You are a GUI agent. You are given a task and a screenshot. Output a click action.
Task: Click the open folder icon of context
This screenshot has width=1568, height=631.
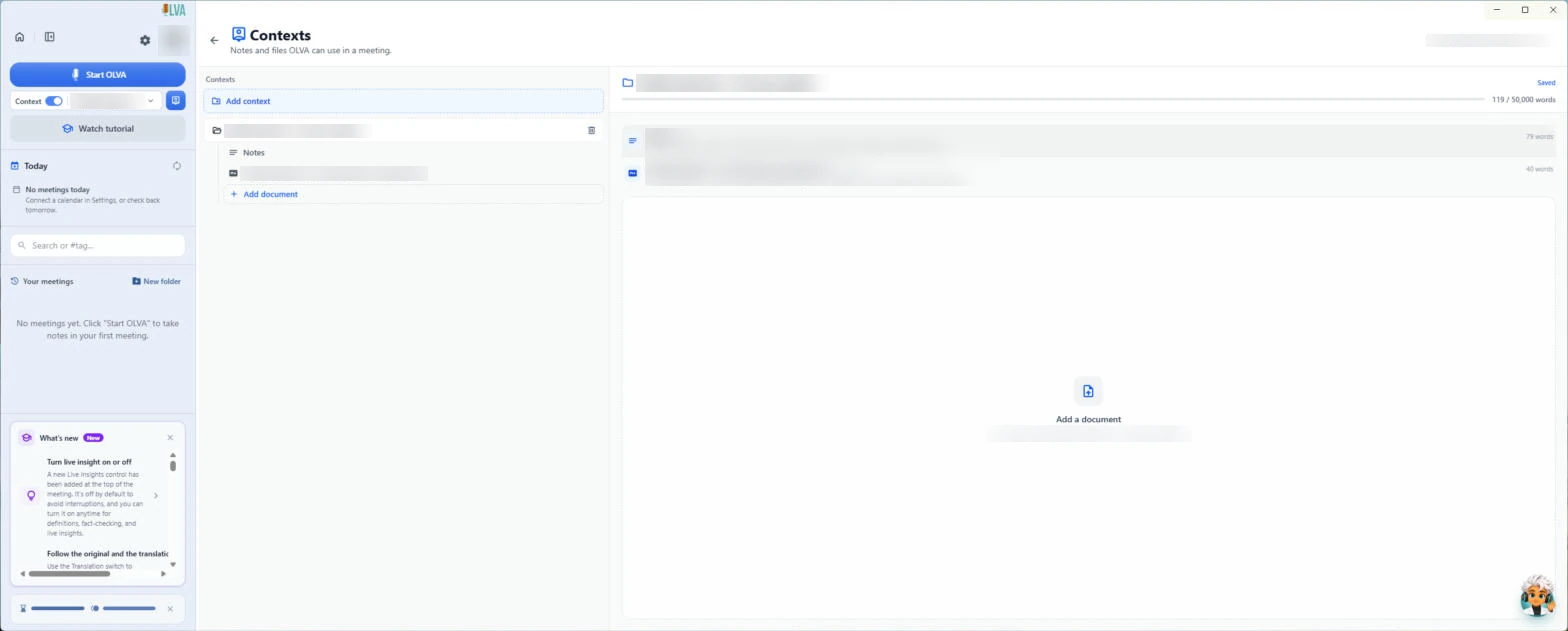[217, 131]
